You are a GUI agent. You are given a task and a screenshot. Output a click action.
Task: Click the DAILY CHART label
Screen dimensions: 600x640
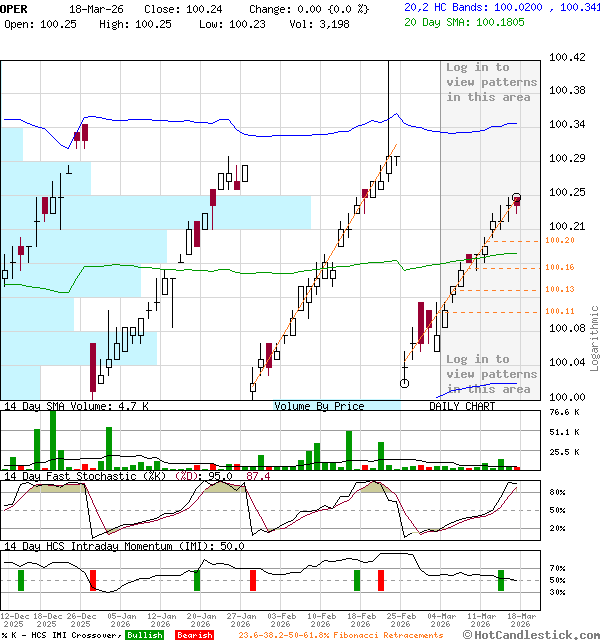click(x=462, y=406)
